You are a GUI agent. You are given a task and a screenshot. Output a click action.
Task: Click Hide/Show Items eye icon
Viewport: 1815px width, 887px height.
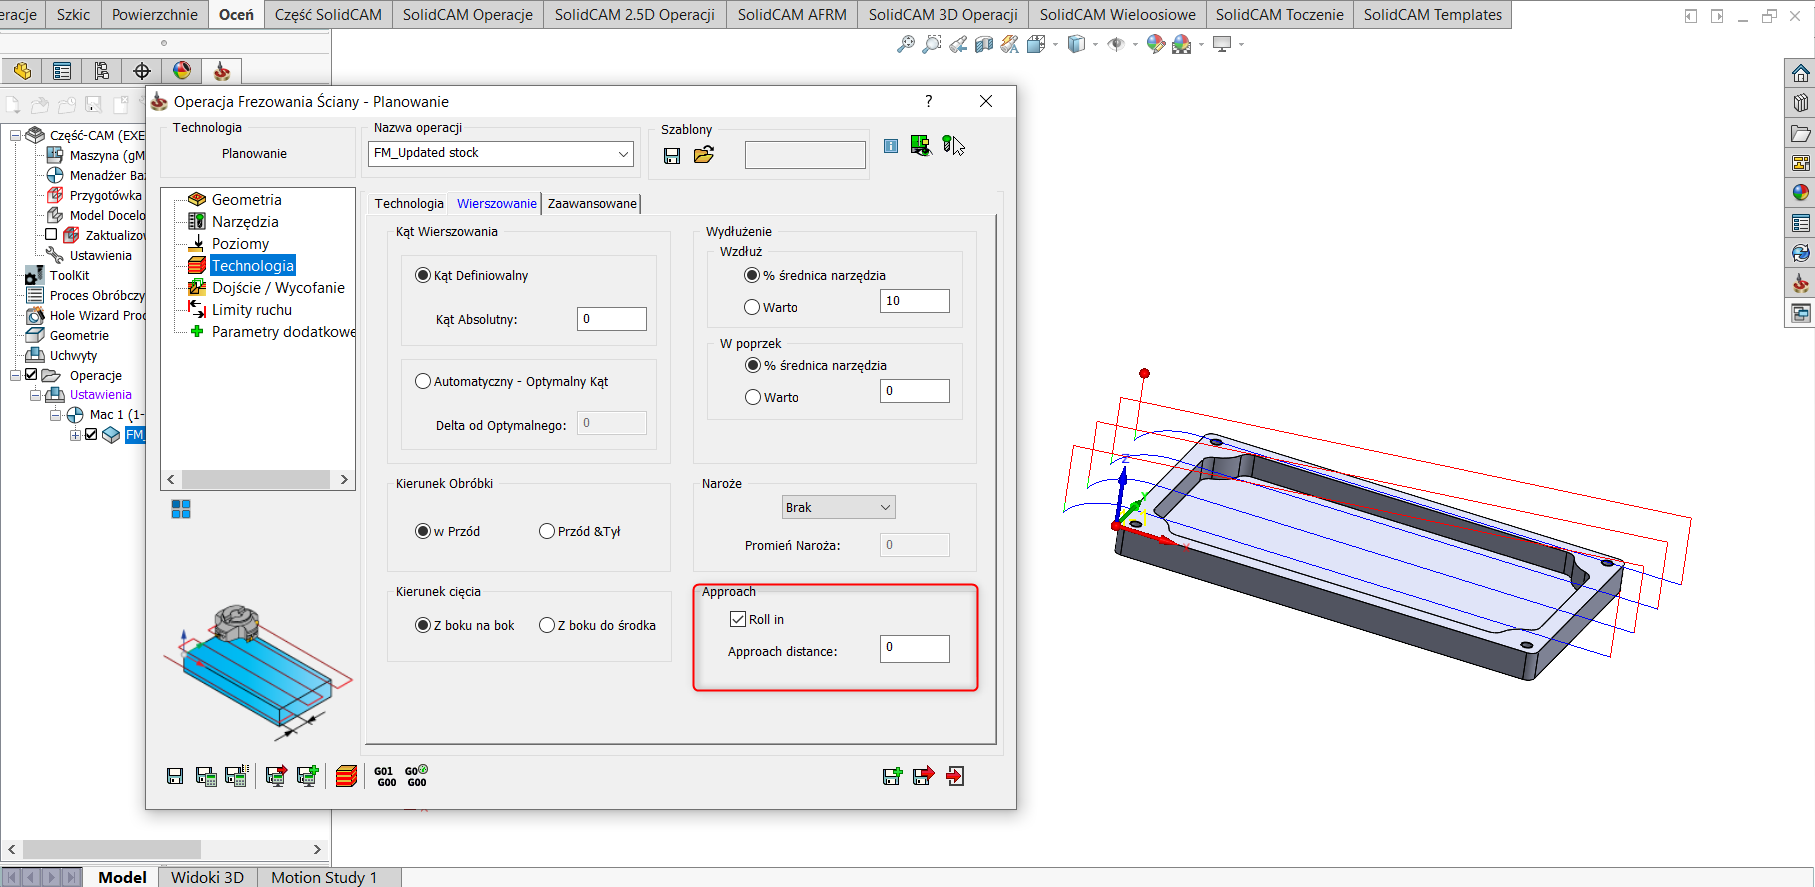point(1116,44)
